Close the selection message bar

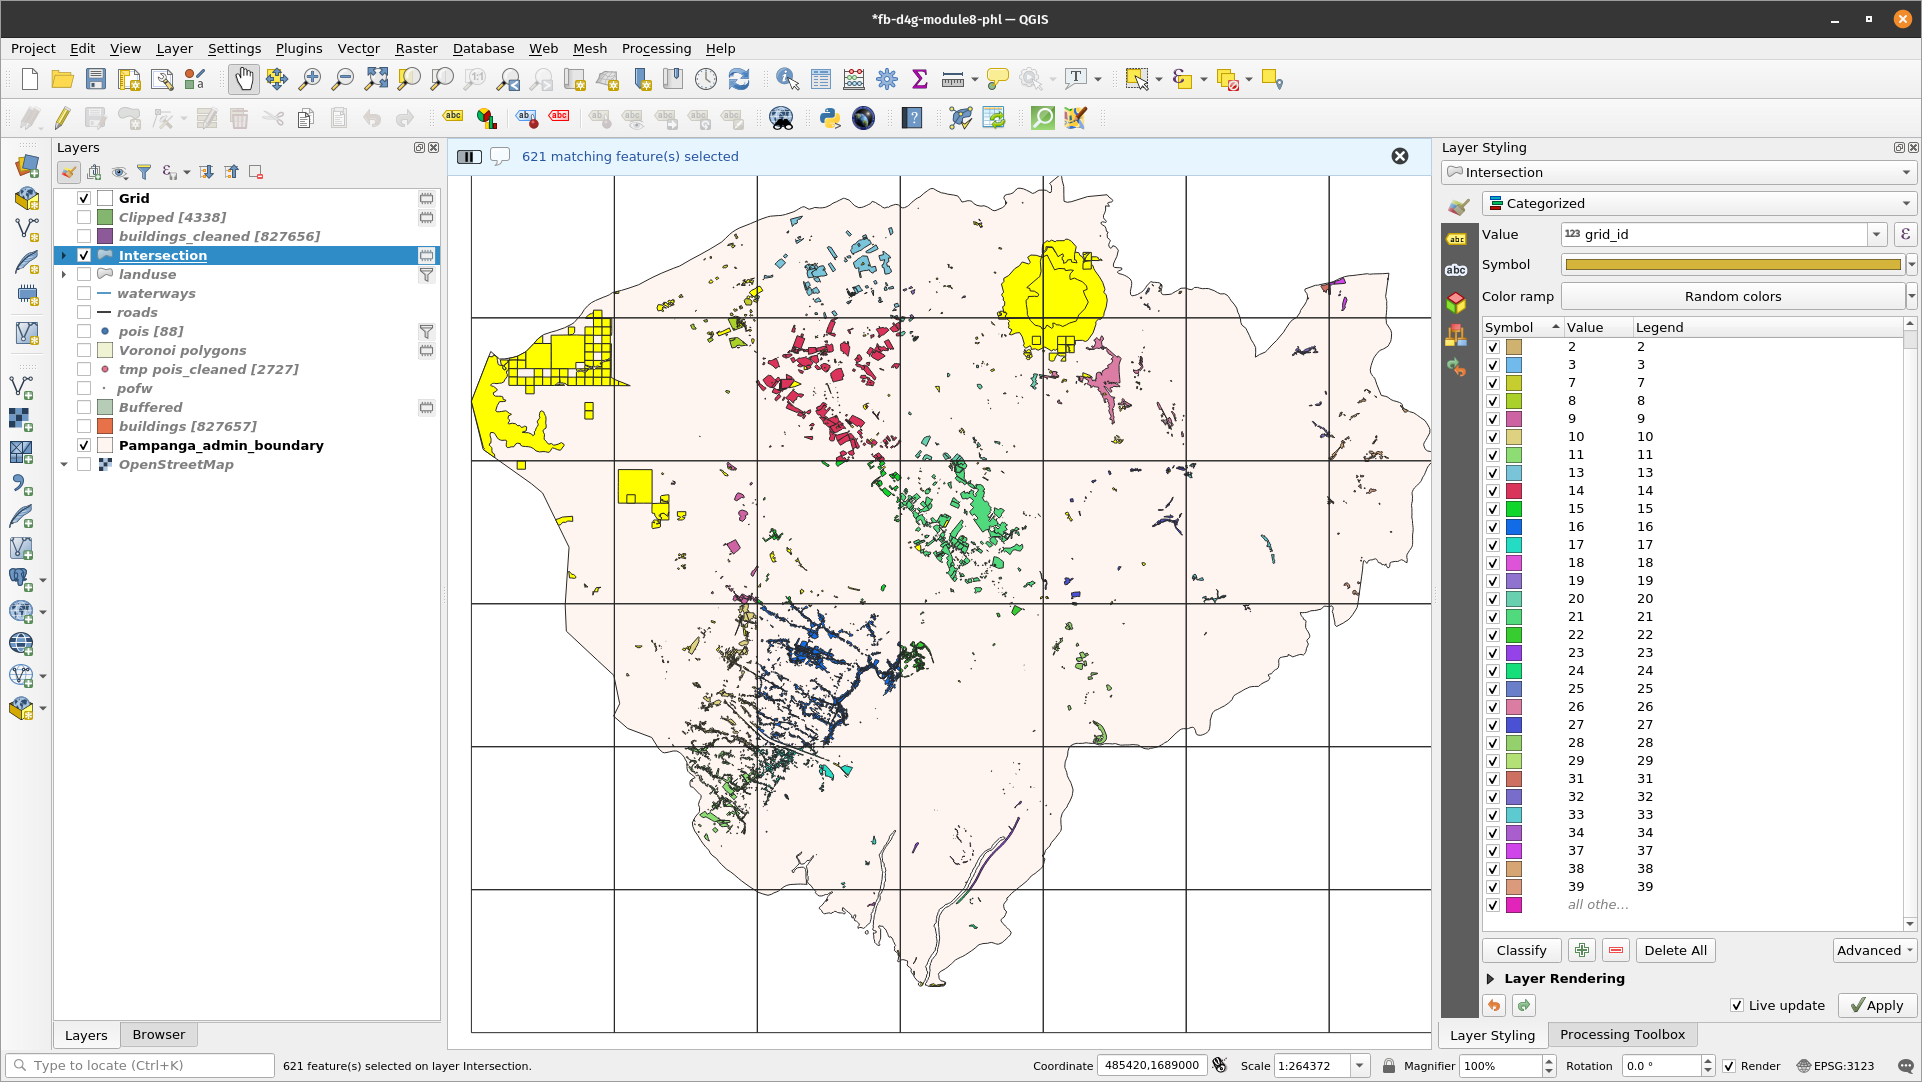pos(1400,156)
